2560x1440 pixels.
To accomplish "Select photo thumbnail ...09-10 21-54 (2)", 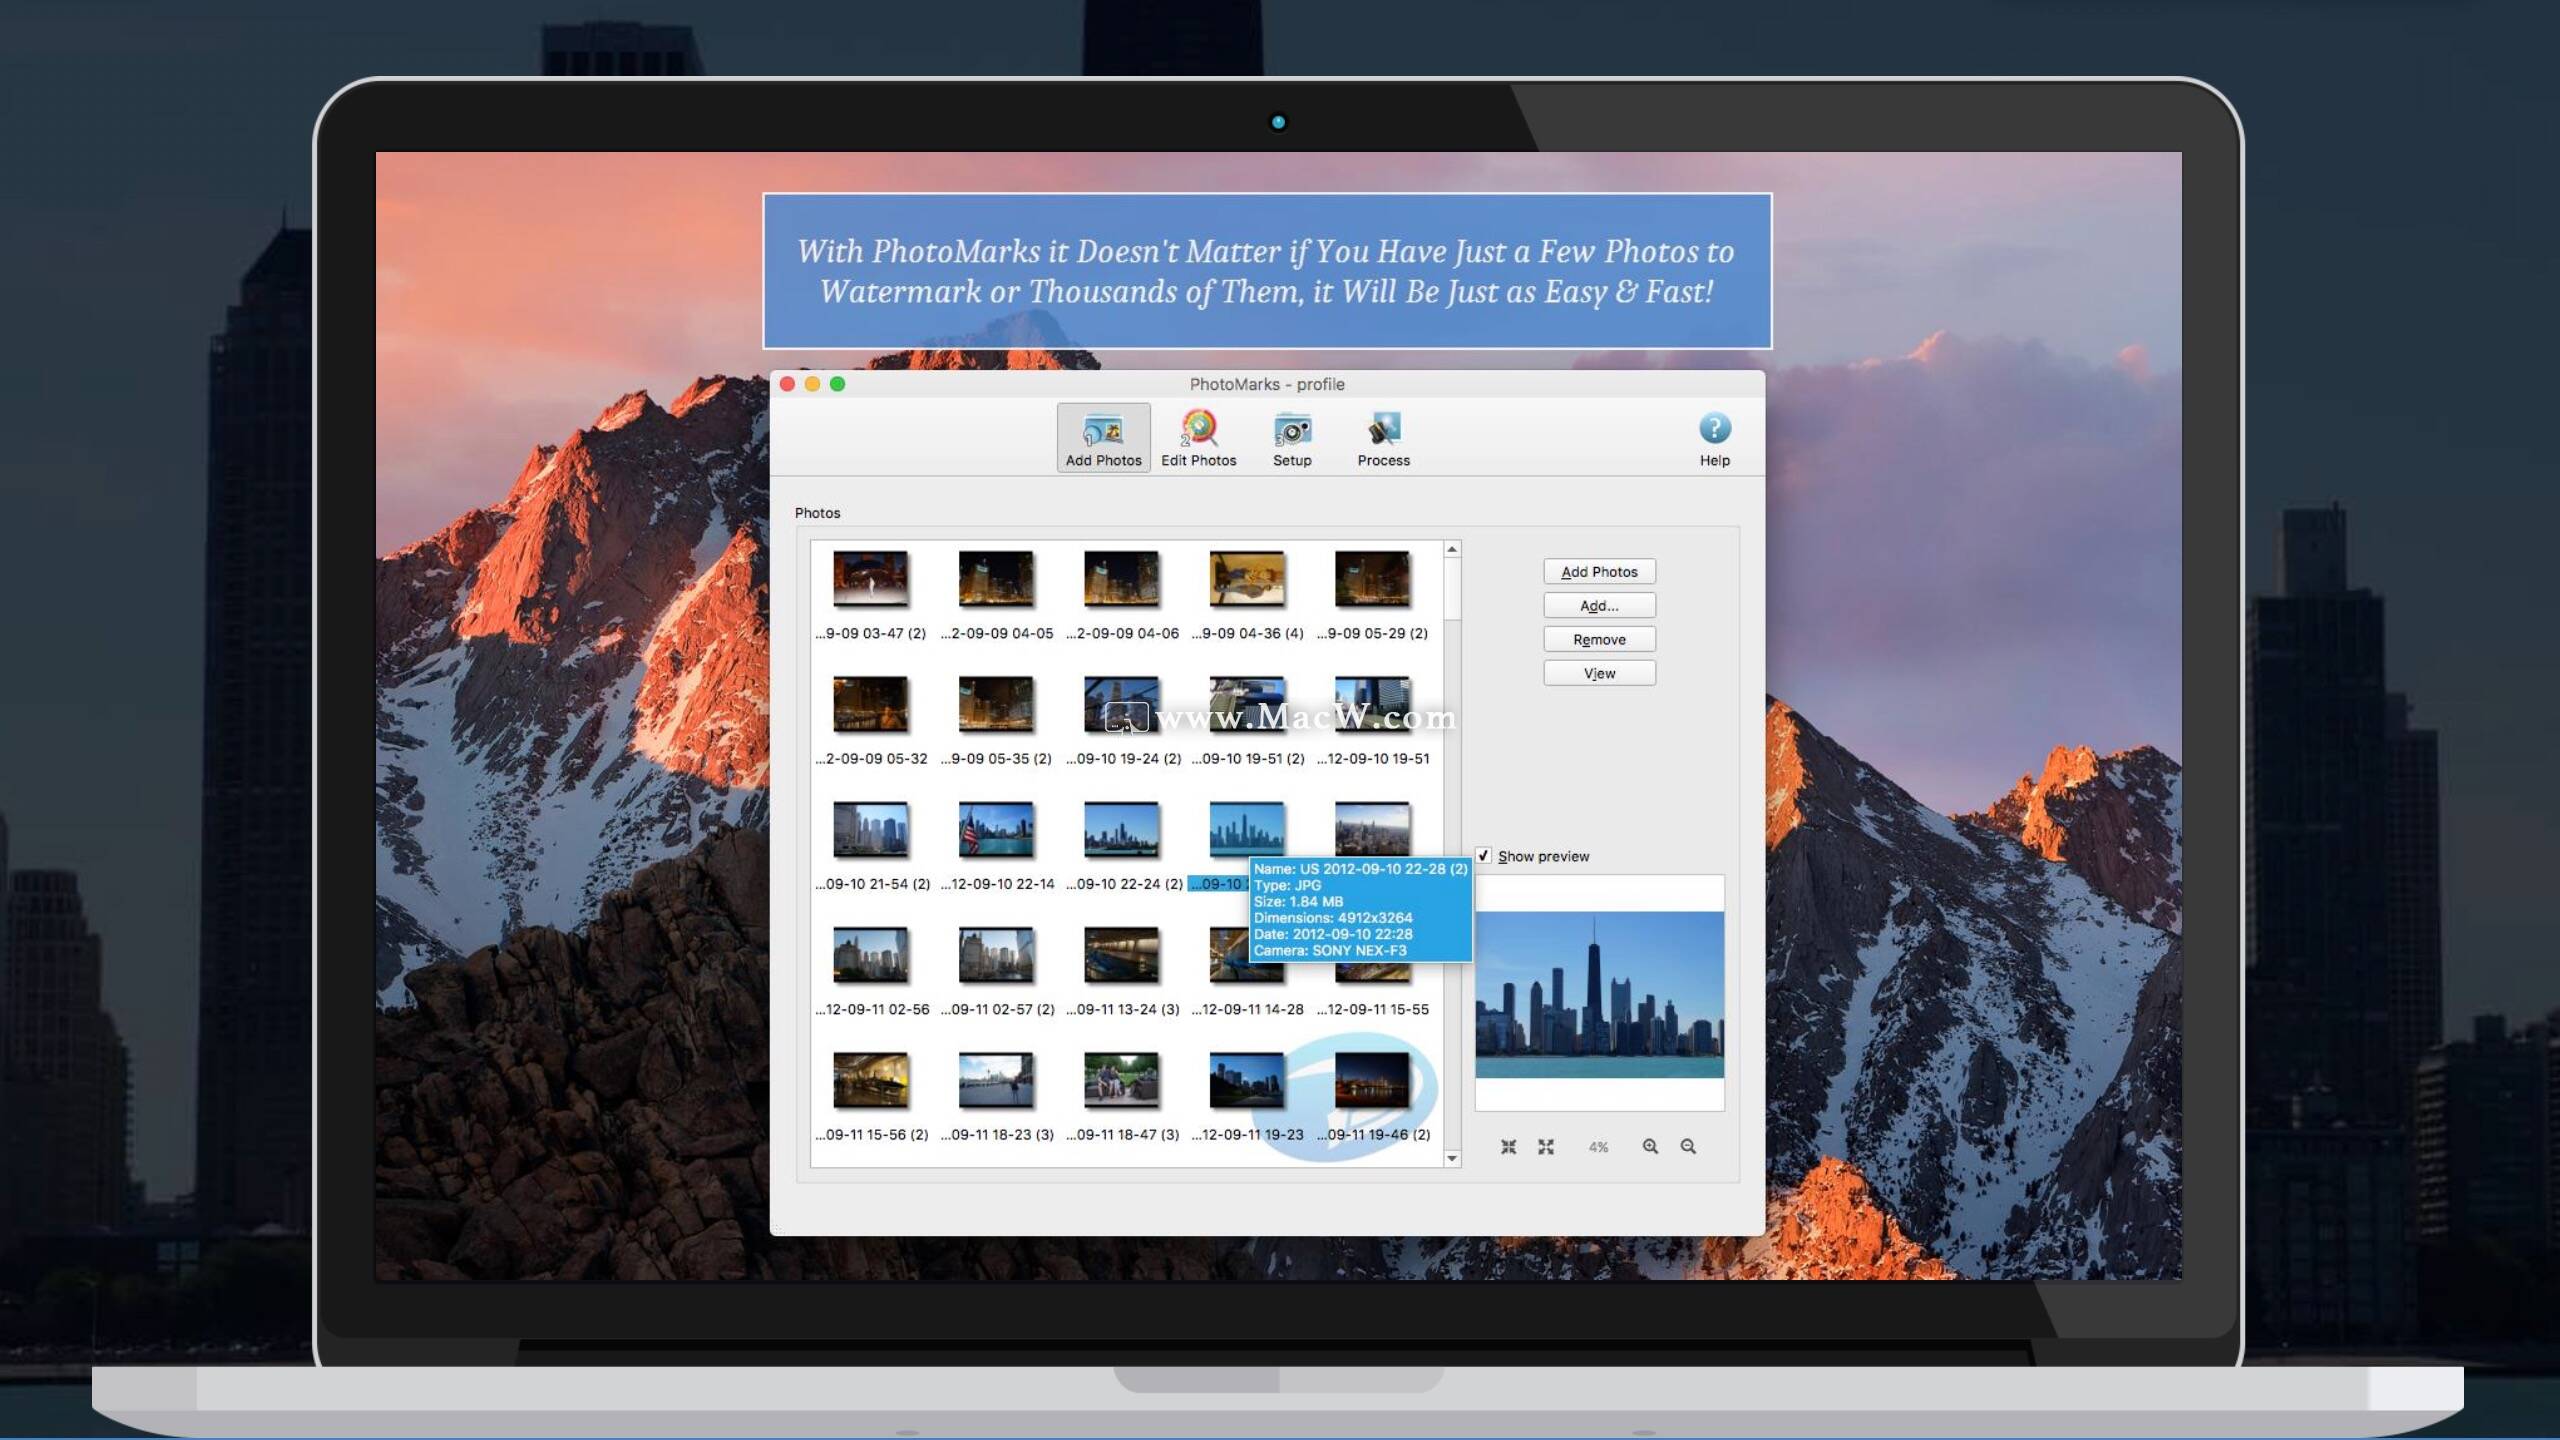I will (870, 829).
